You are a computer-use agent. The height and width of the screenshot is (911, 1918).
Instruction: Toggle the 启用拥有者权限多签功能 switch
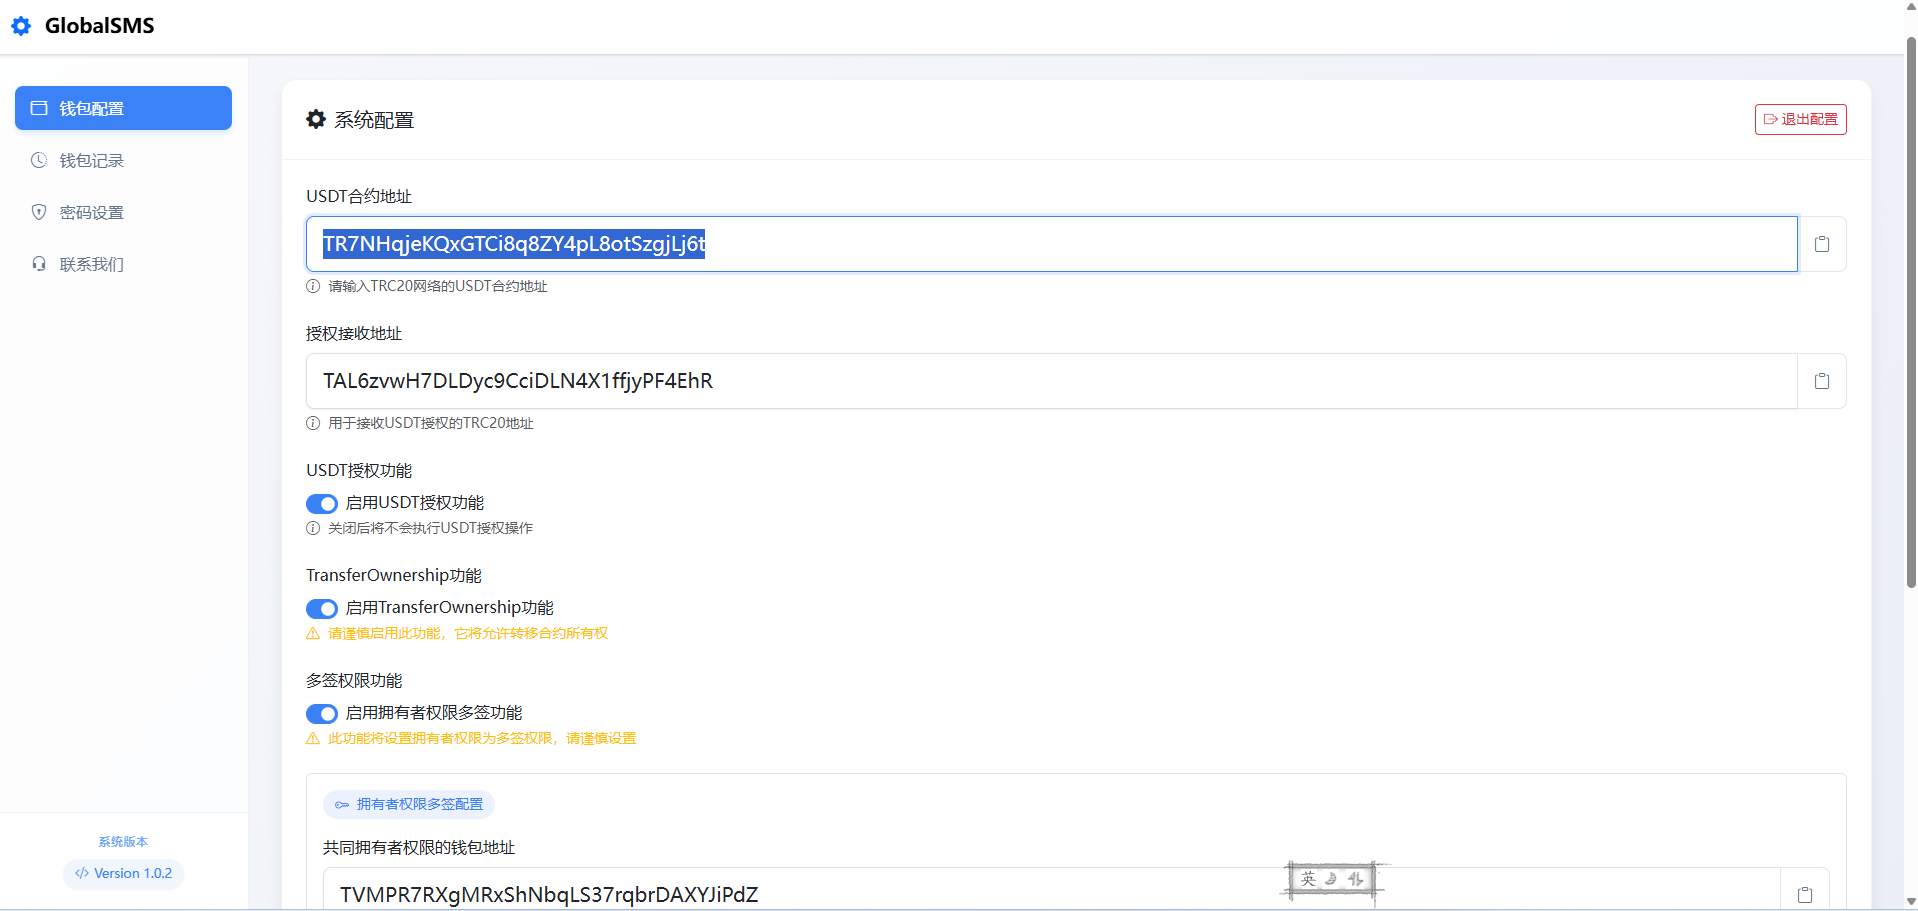(x=322, y=714)
